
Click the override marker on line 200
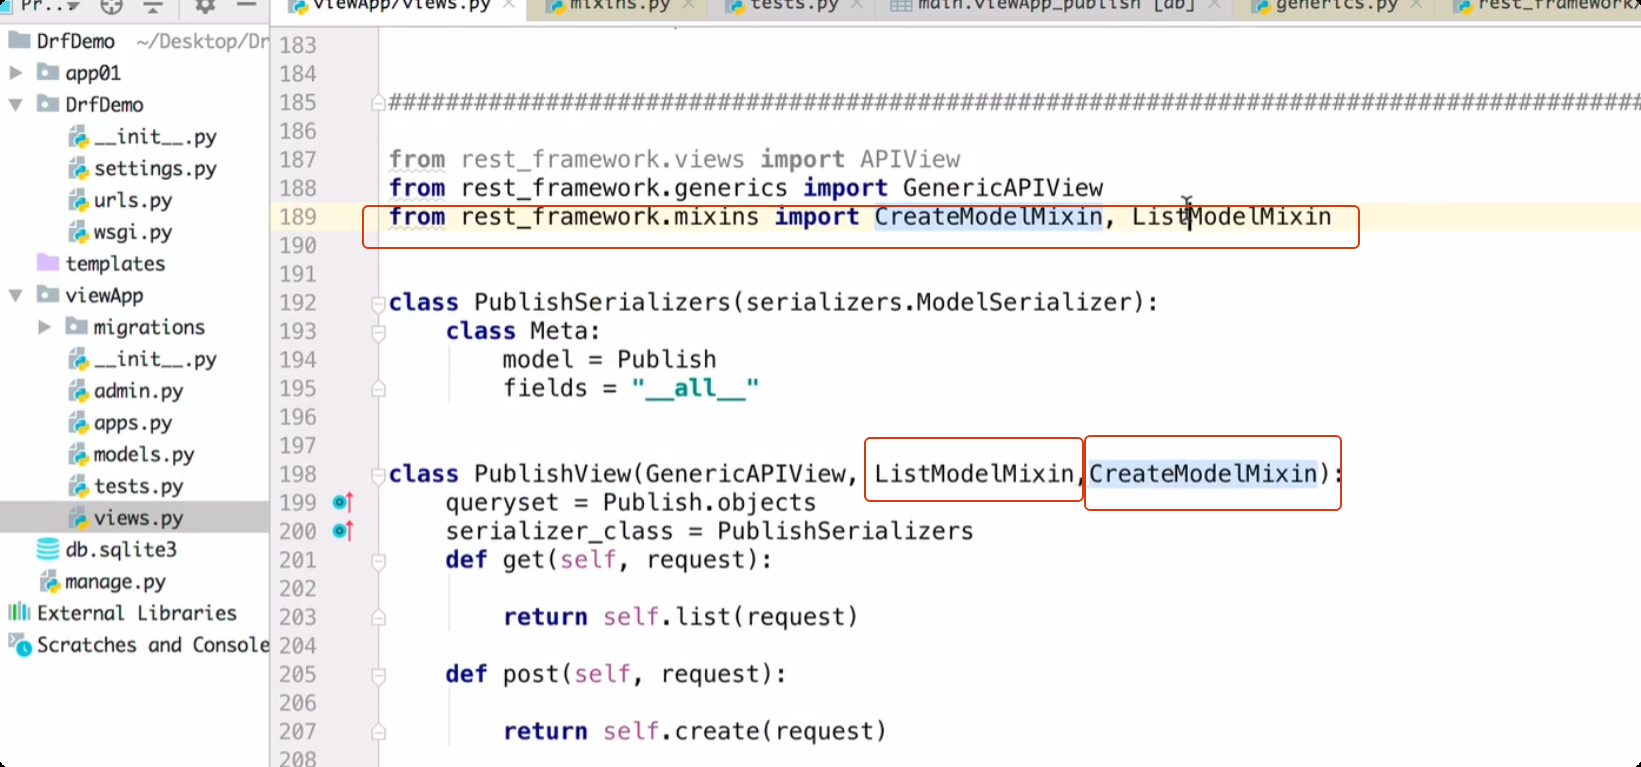pyautogui.click(x=343, y=531)
